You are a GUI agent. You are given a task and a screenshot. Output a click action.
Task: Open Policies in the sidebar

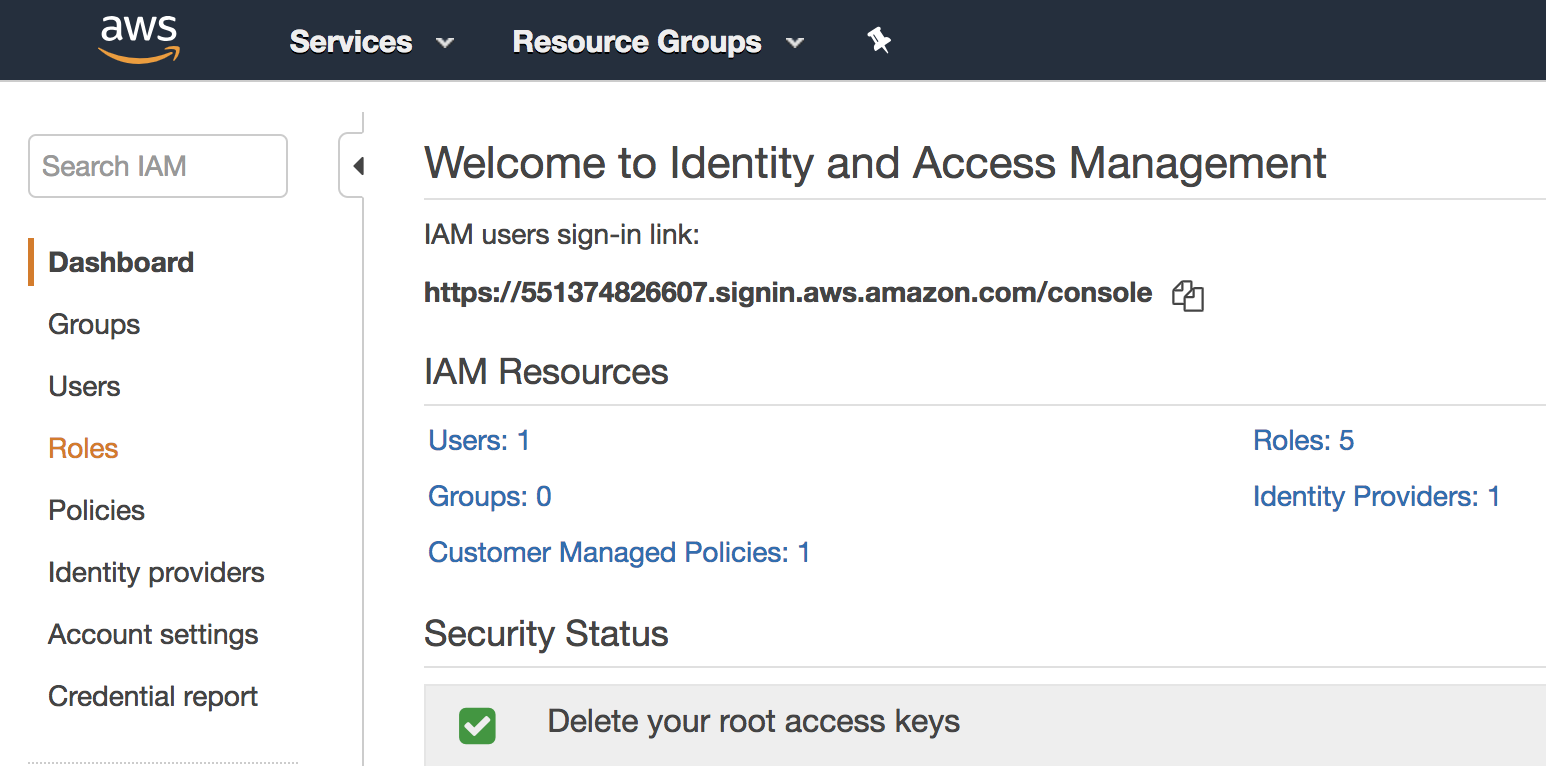(x=96, y=510)
